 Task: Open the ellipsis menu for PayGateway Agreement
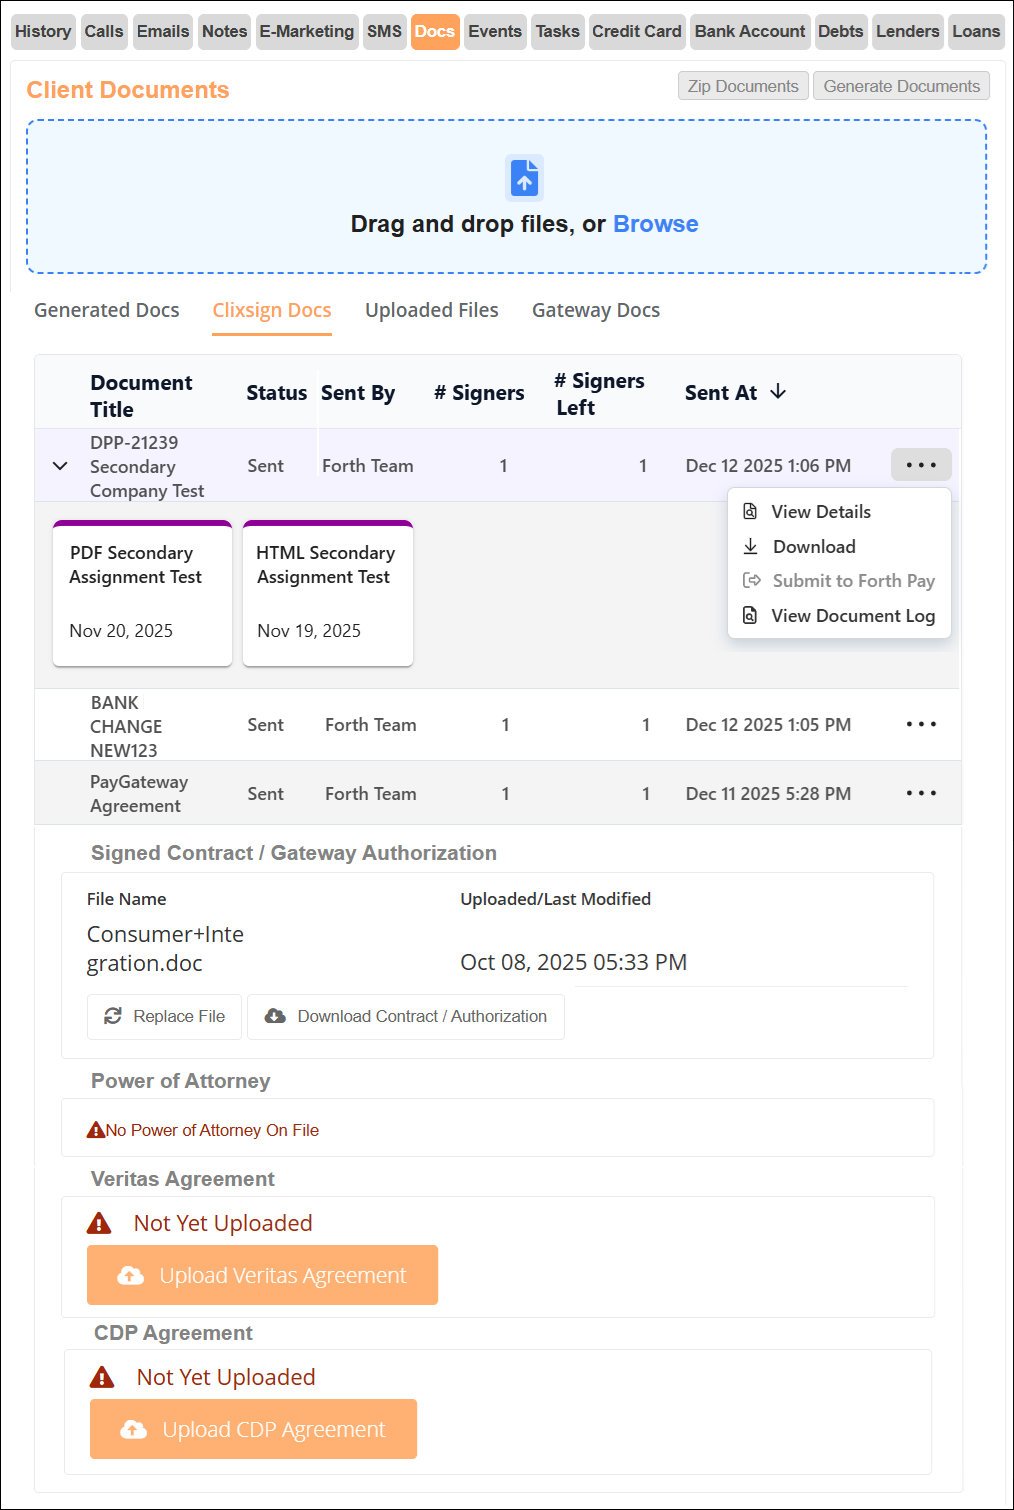(920, 793)
